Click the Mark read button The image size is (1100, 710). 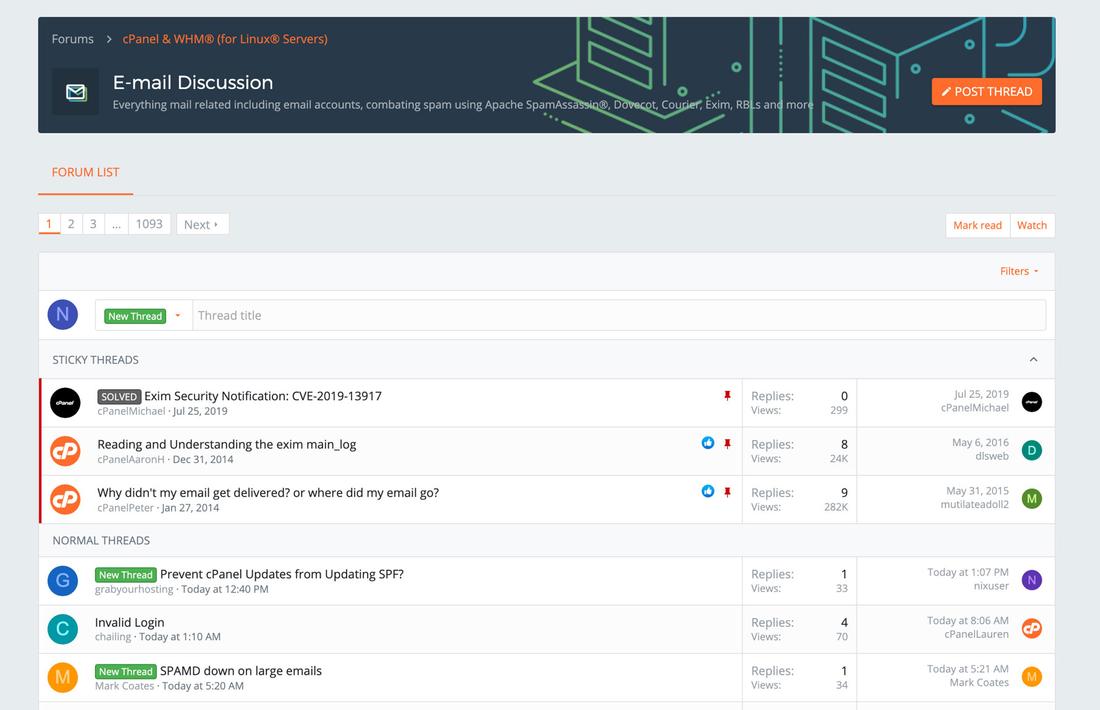[977, 225]
